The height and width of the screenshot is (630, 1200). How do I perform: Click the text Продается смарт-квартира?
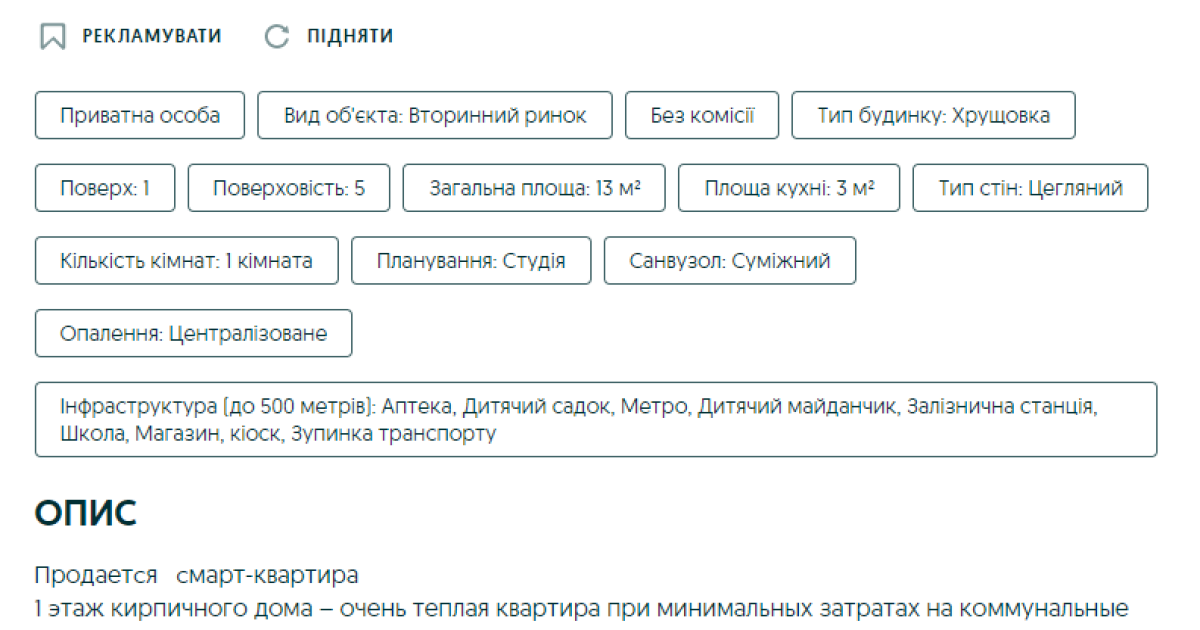coord(197,575)
